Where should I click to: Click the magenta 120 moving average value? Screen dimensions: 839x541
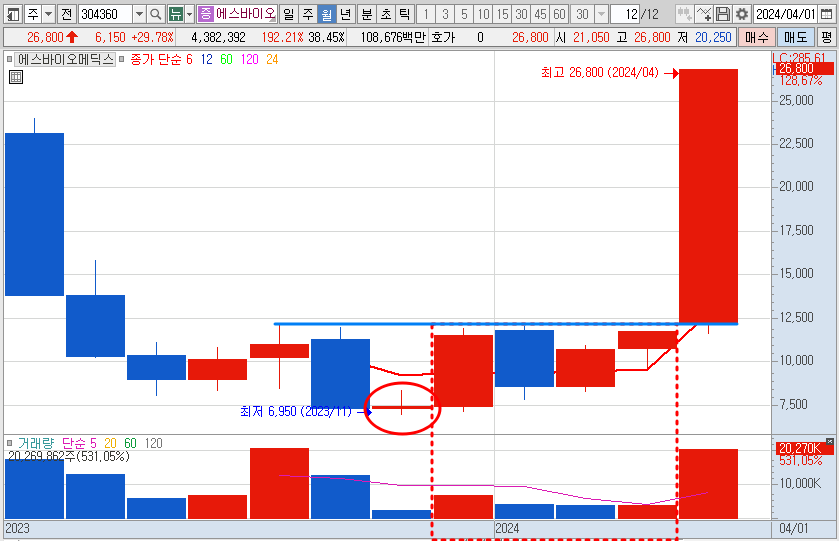coord(249,59)
